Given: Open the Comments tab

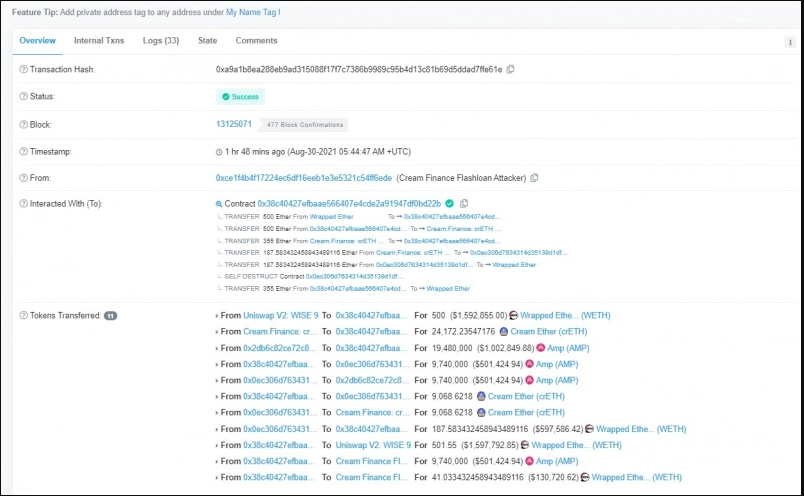Looking at the screenshot, I should click(256, 41).
